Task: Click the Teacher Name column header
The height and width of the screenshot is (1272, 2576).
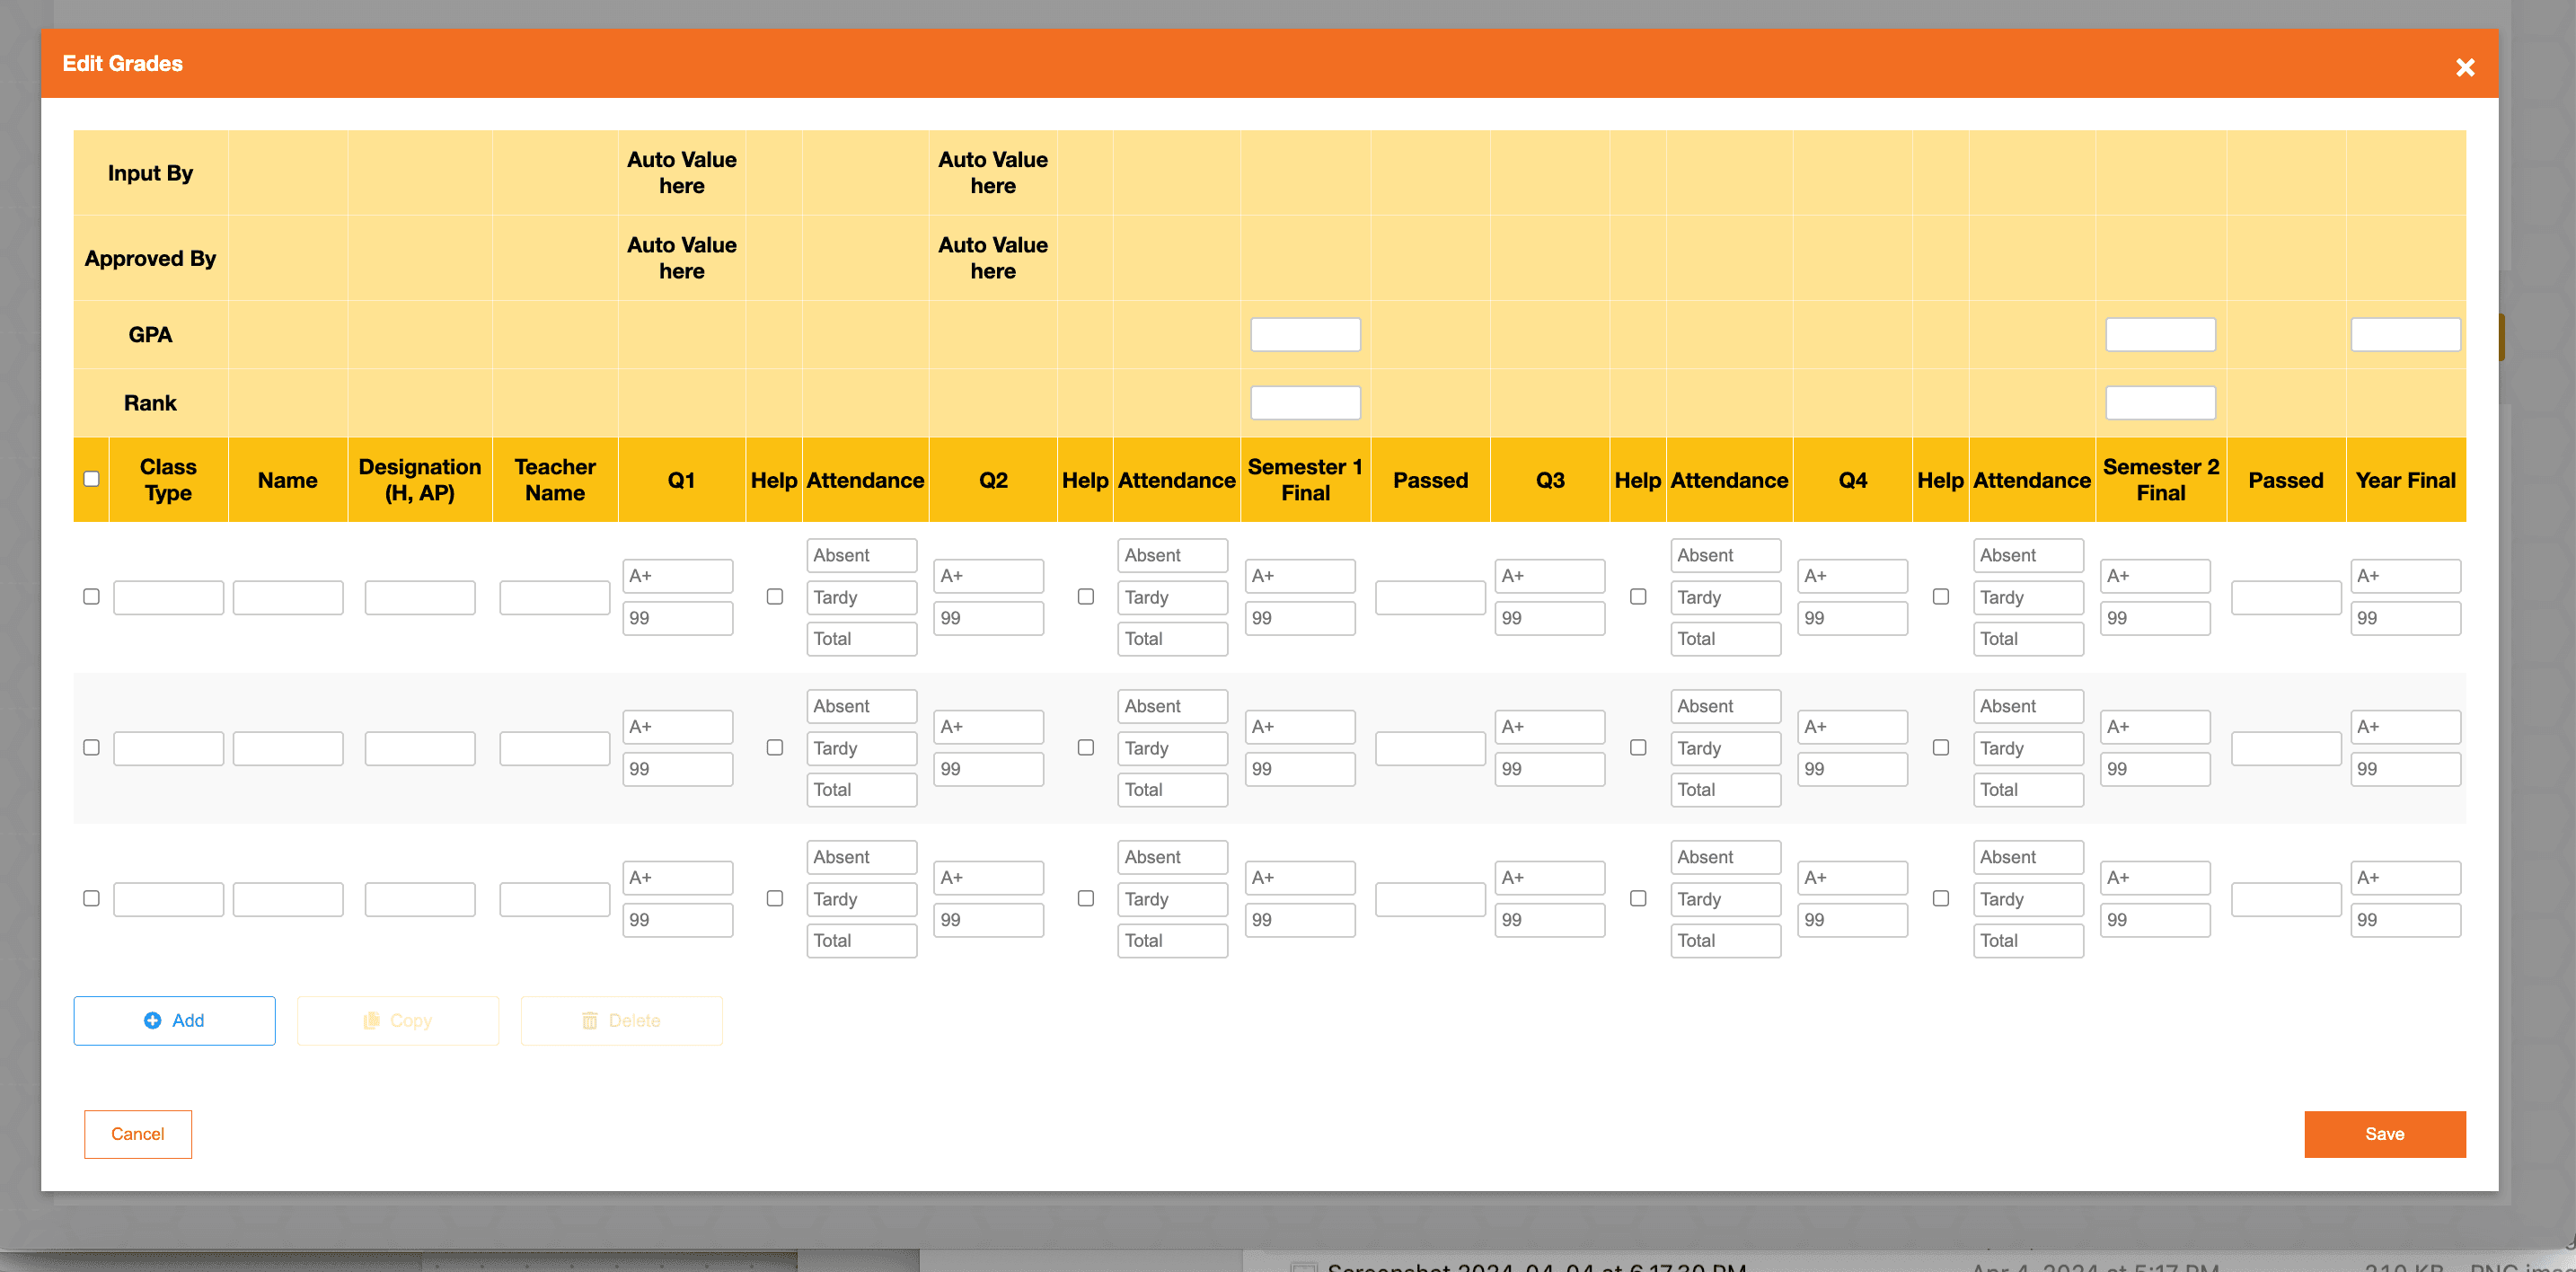Action: 555,480
